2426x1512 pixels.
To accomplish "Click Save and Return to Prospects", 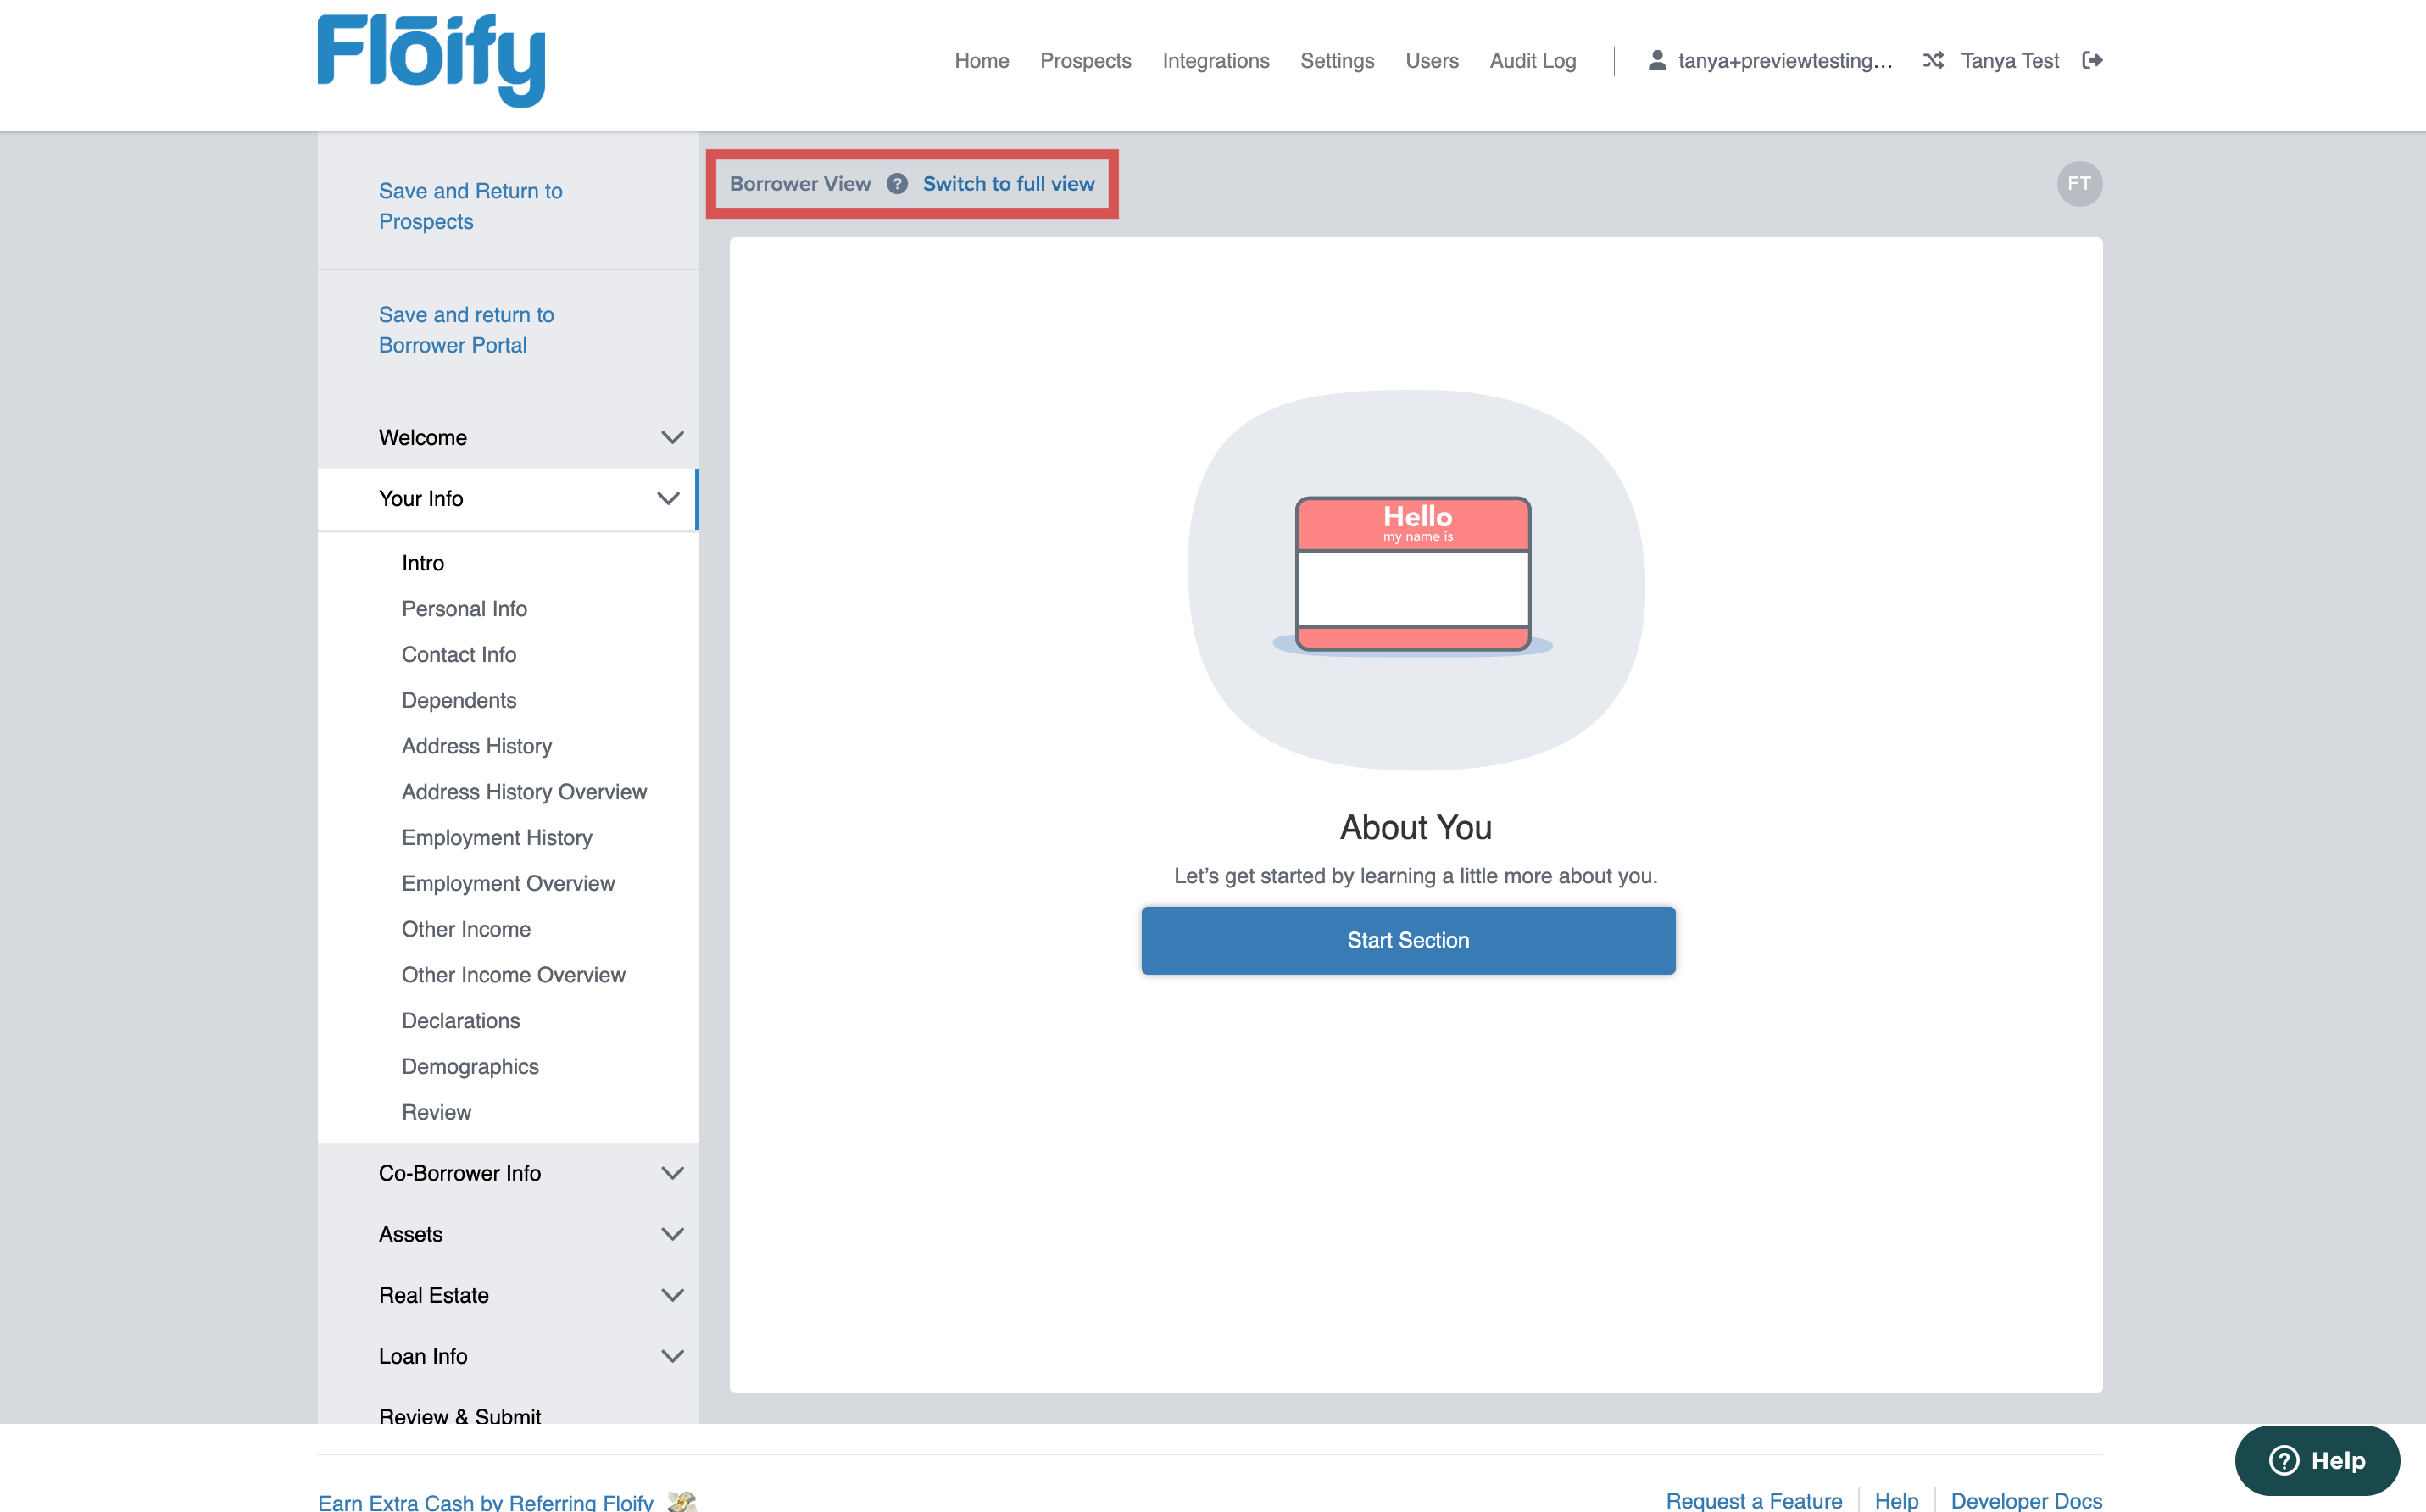I will tap(470, 206).
